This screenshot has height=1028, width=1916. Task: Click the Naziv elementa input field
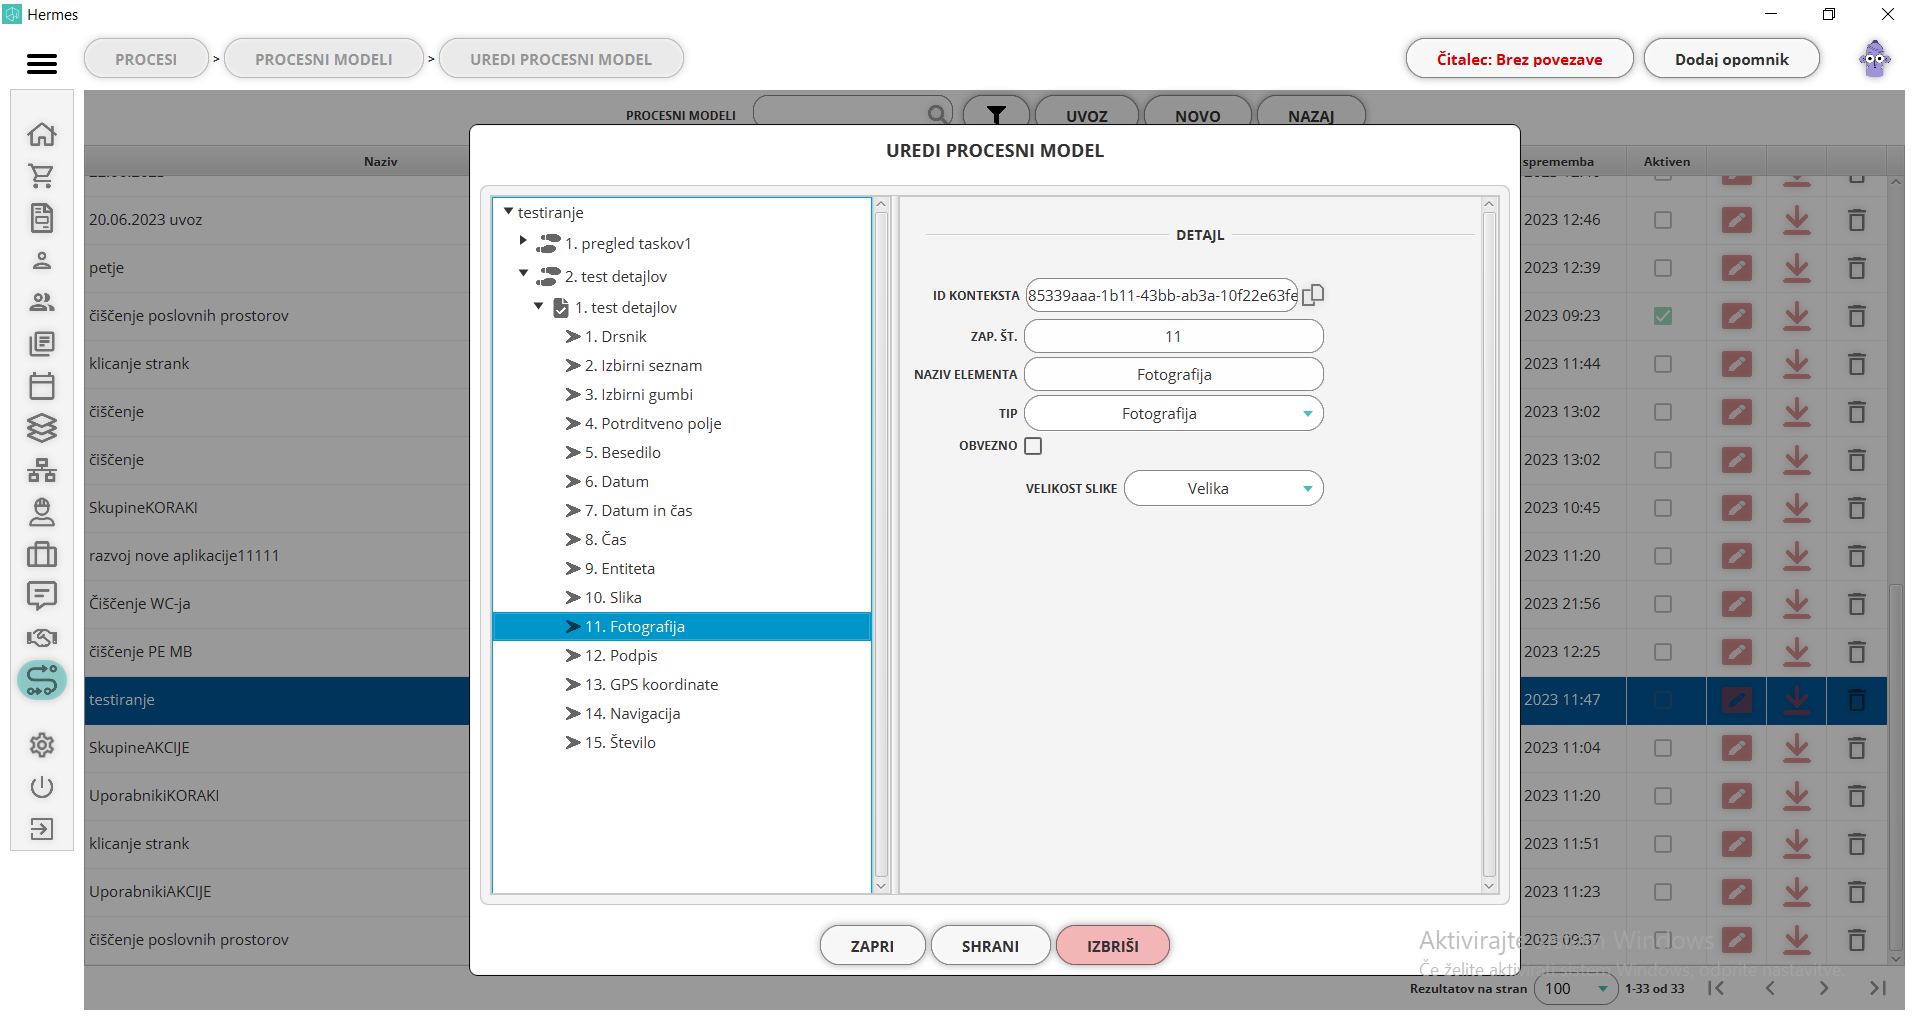point(1173,375)
